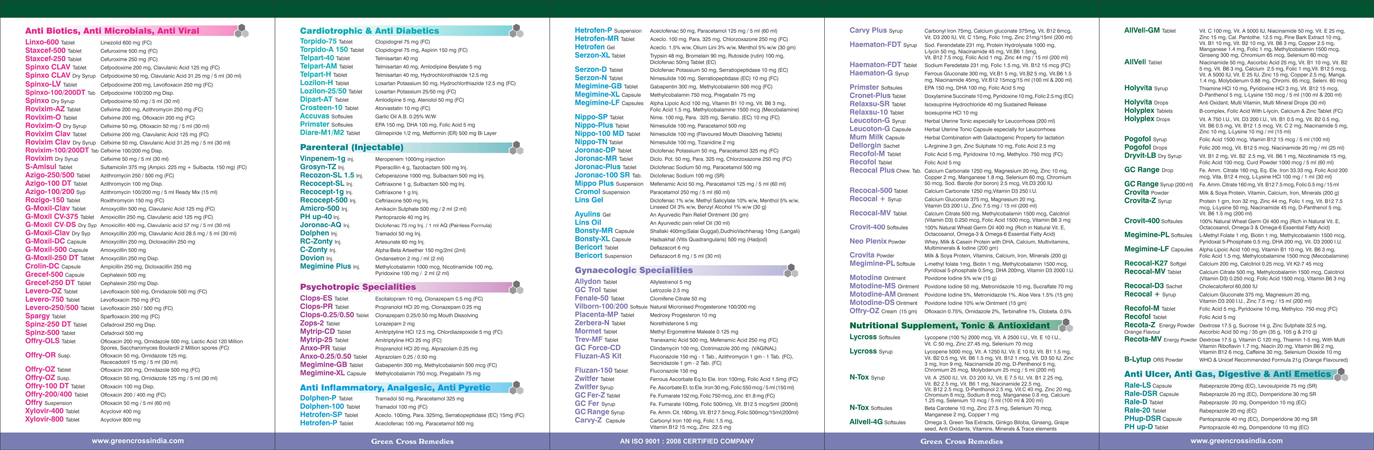Image resolution: width=1374 pixels, height=450 pixels.
Task: Click the 'Vinpenem-1g' injection product name
Action: point(325,158)
